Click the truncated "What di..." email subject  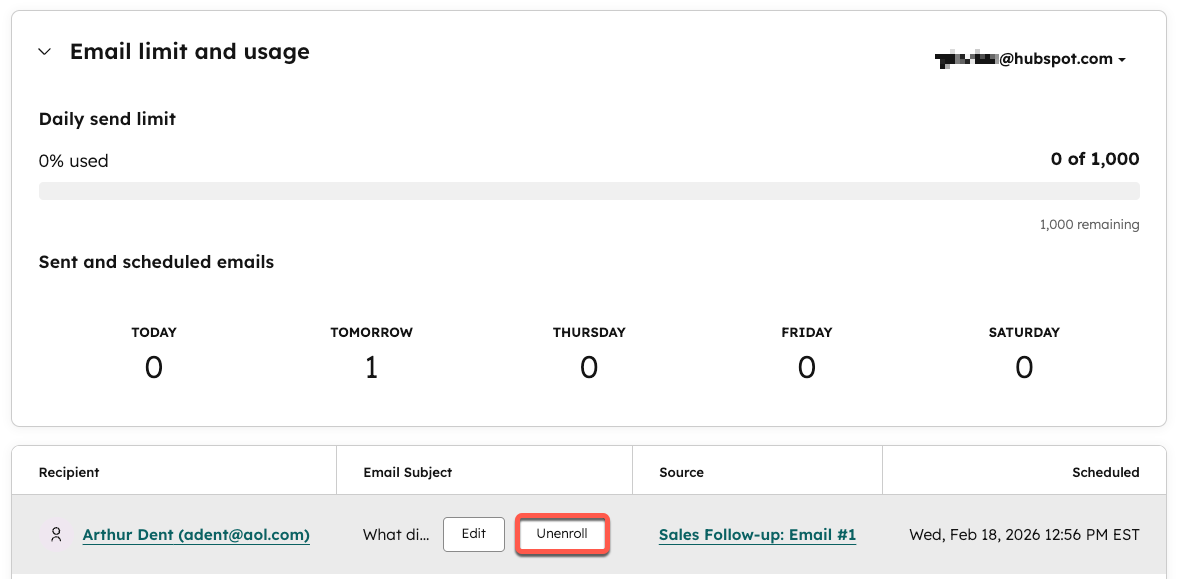coord(396,535)
